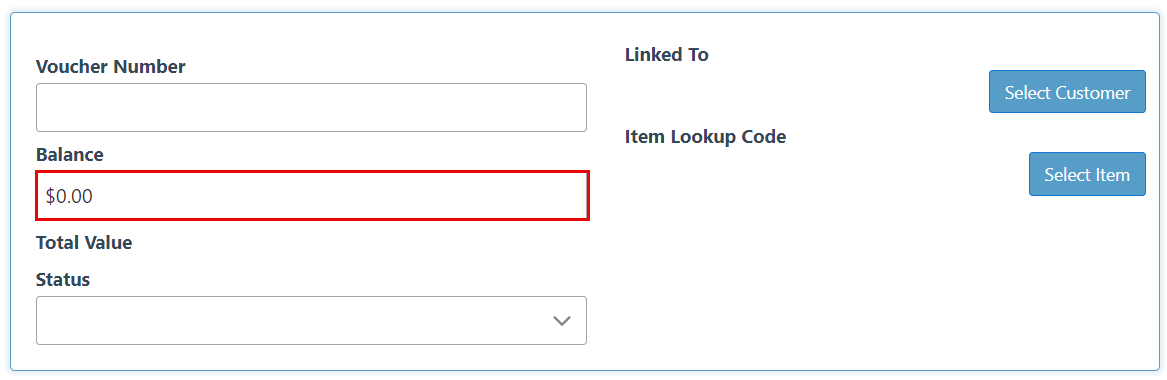Image resolution: width=1167 pixels, height=380 pixels.
Task: Click blank area beside Total Value label
Action: pos(357,242)
